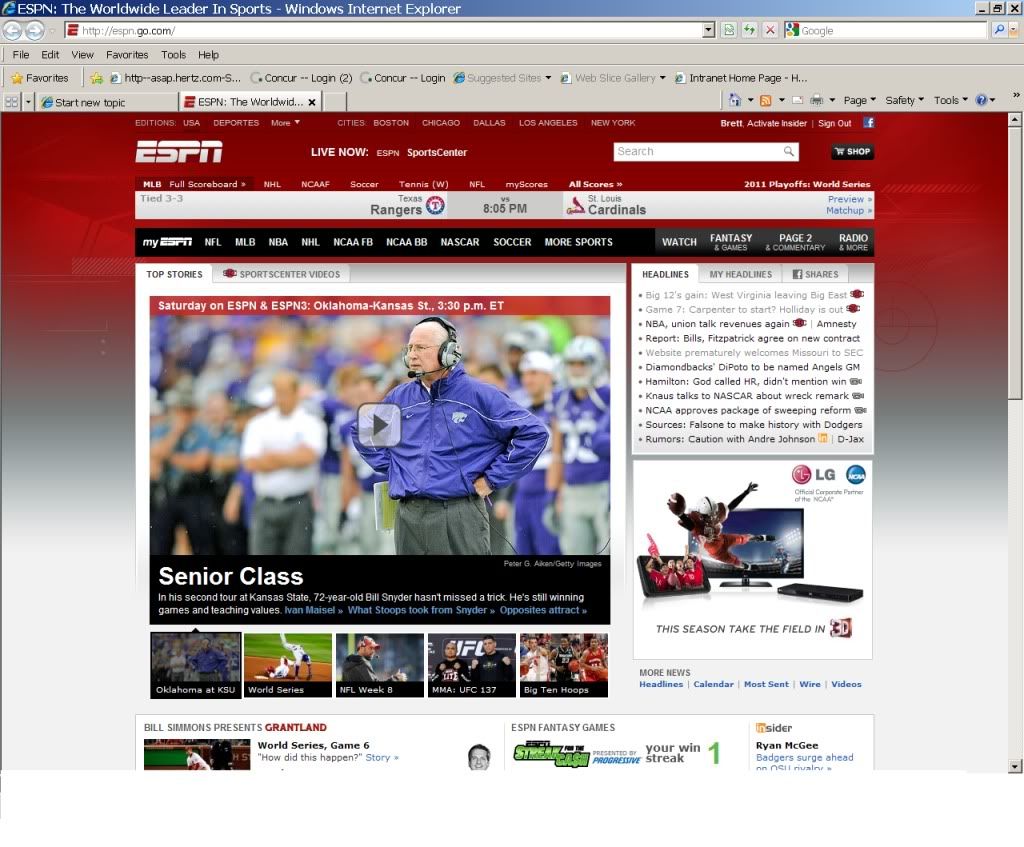1024x847 pixels.
Task: Expand the editions More dropdown
Action: click(x=285, y=123)
